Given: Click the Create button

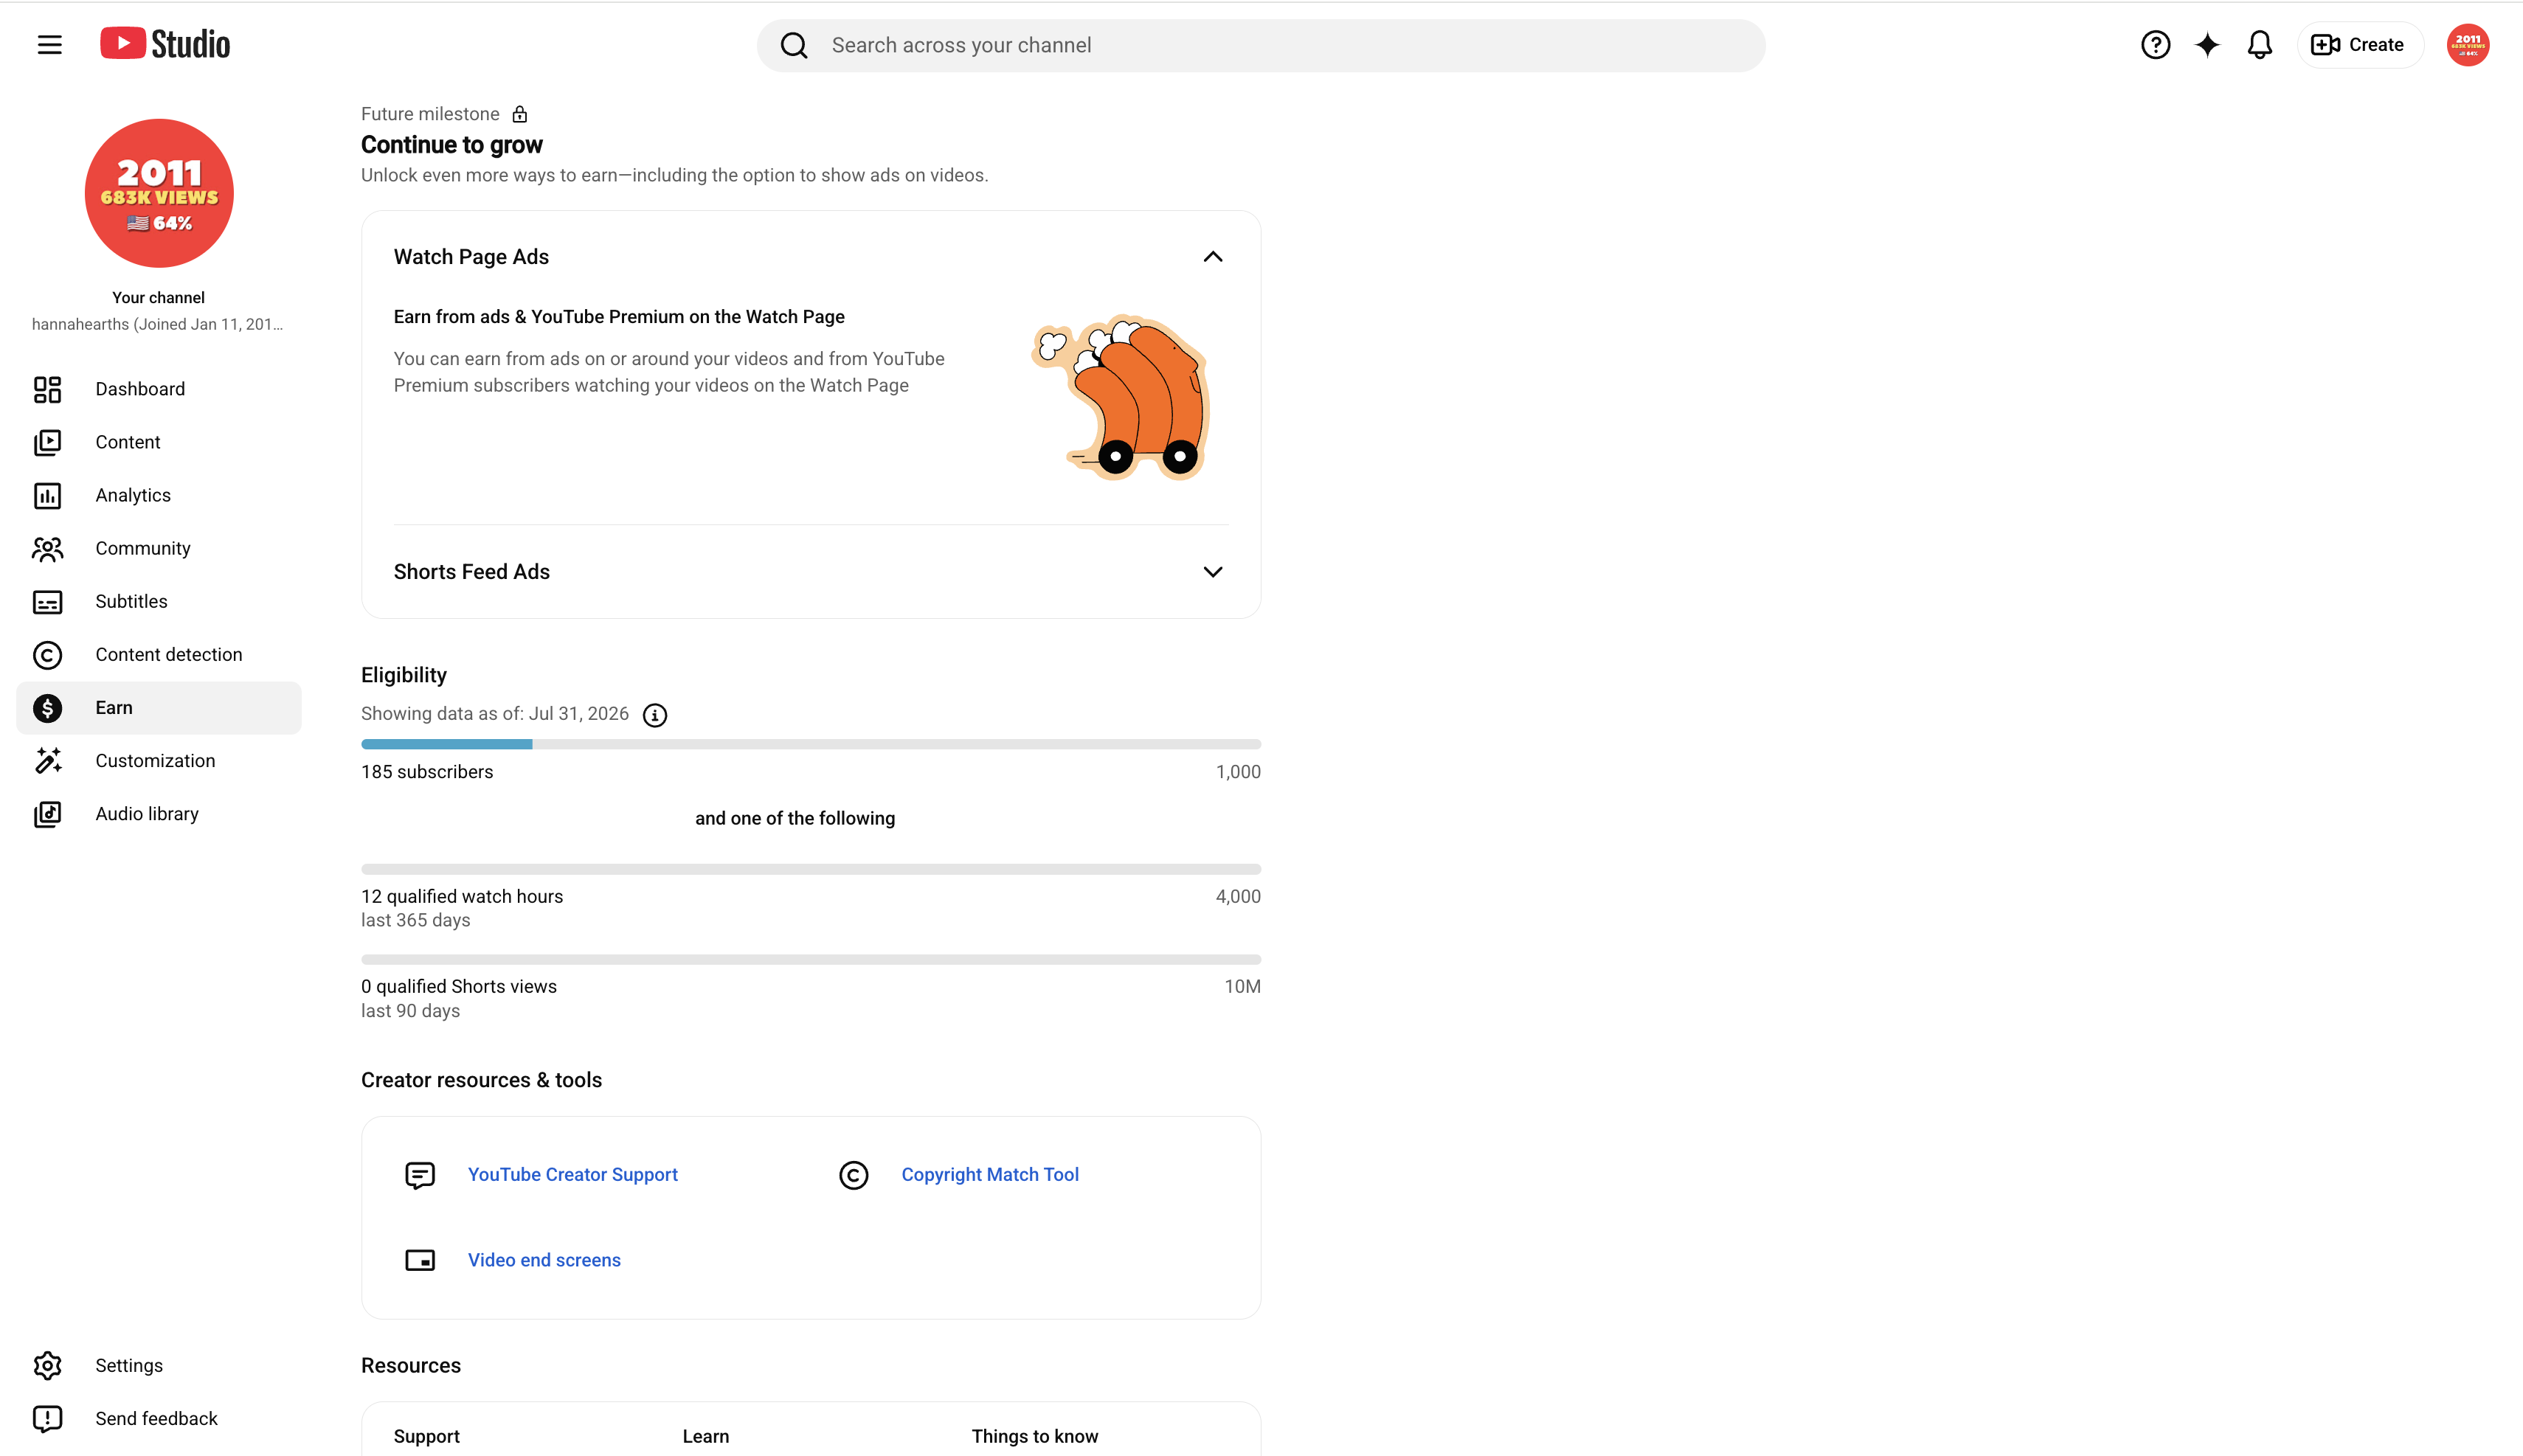Looking at the screenshot, I should (2359, 45).
